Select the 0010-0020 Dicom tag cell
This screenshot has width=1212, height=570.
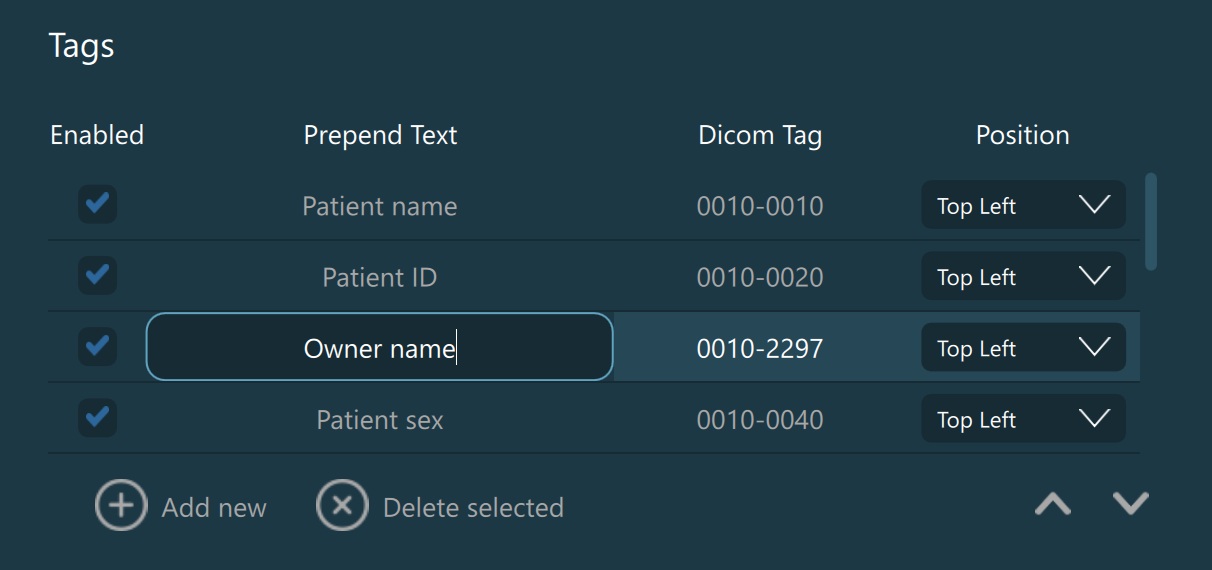coord(760,277)
